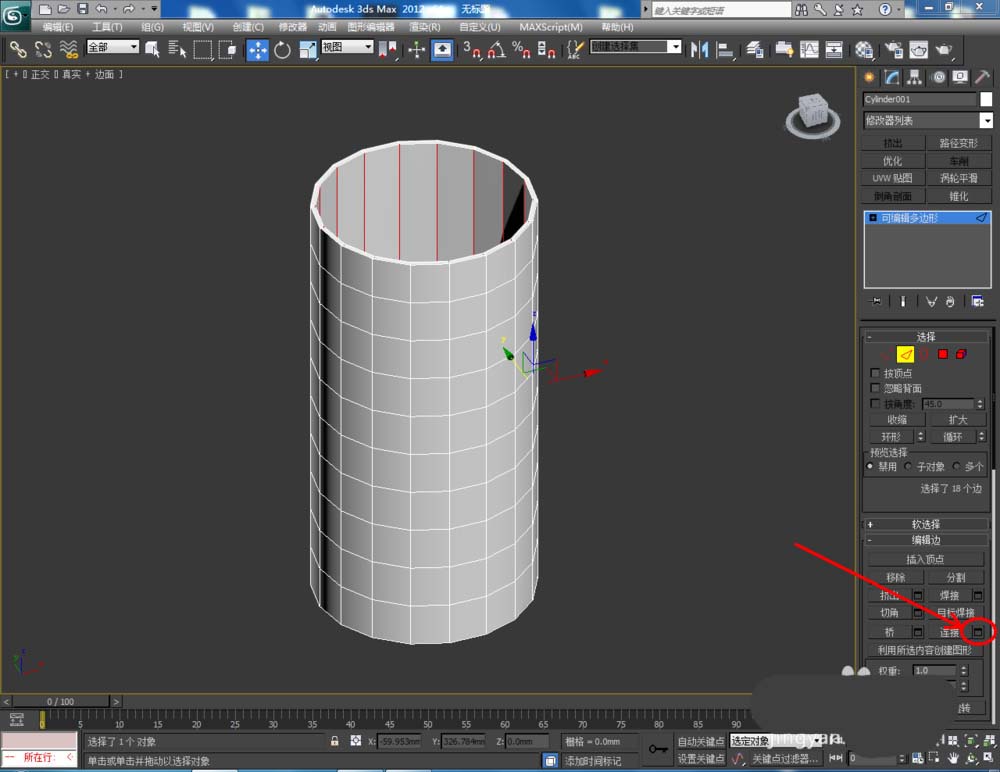Screen dimensions: 1000x772
Task: Select the Edge sub-object level icon
Action: (x=904, y=354)
